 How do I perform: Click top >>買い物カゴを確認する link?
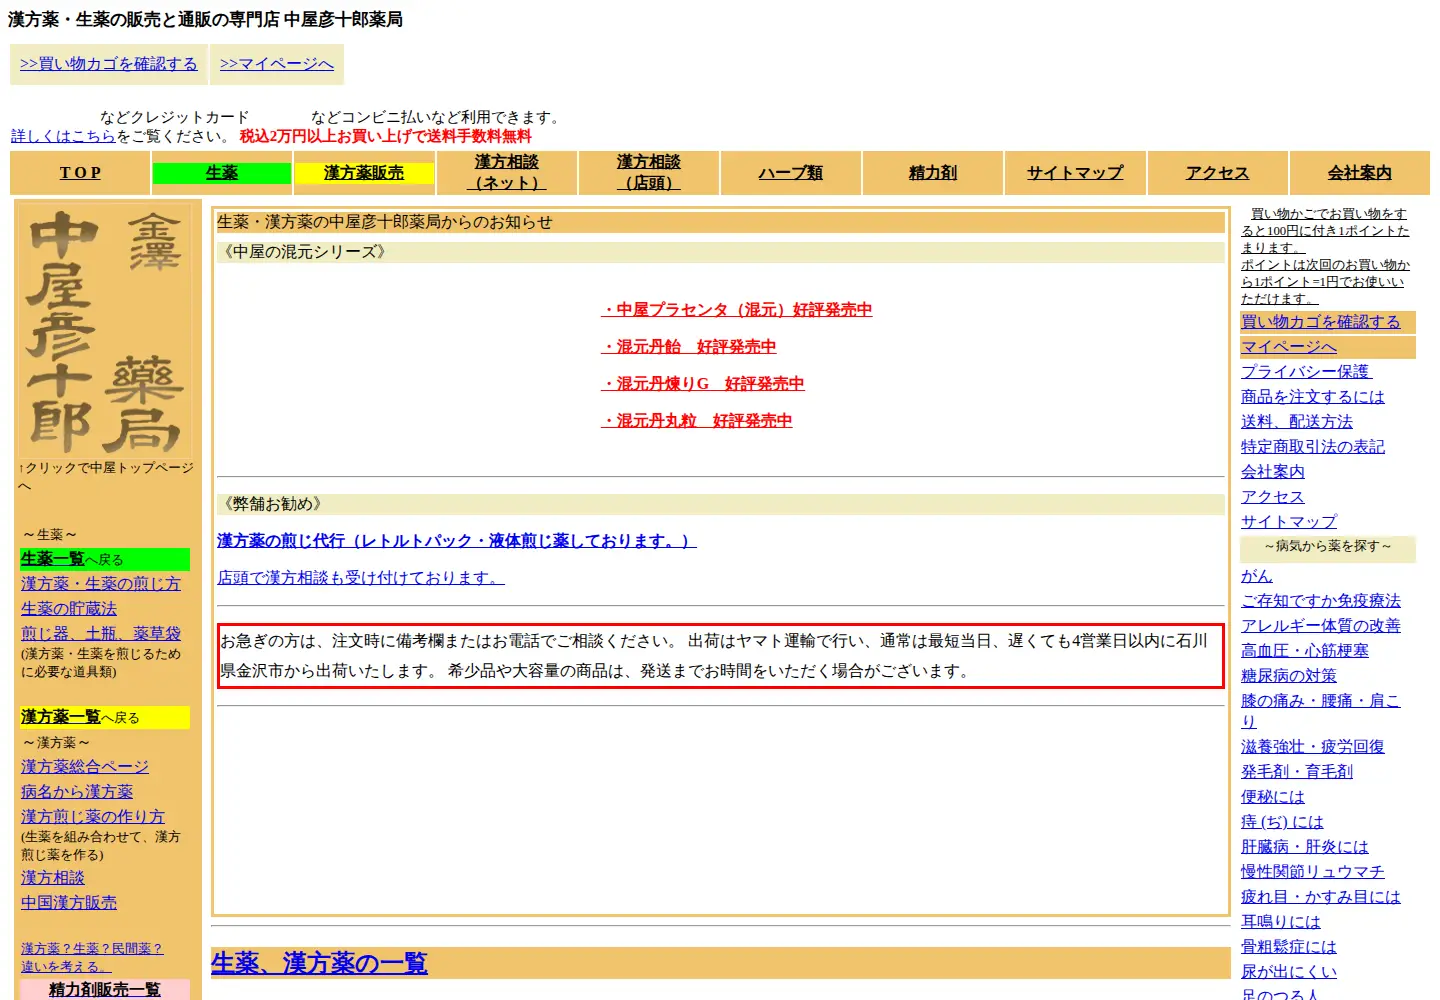109,64
